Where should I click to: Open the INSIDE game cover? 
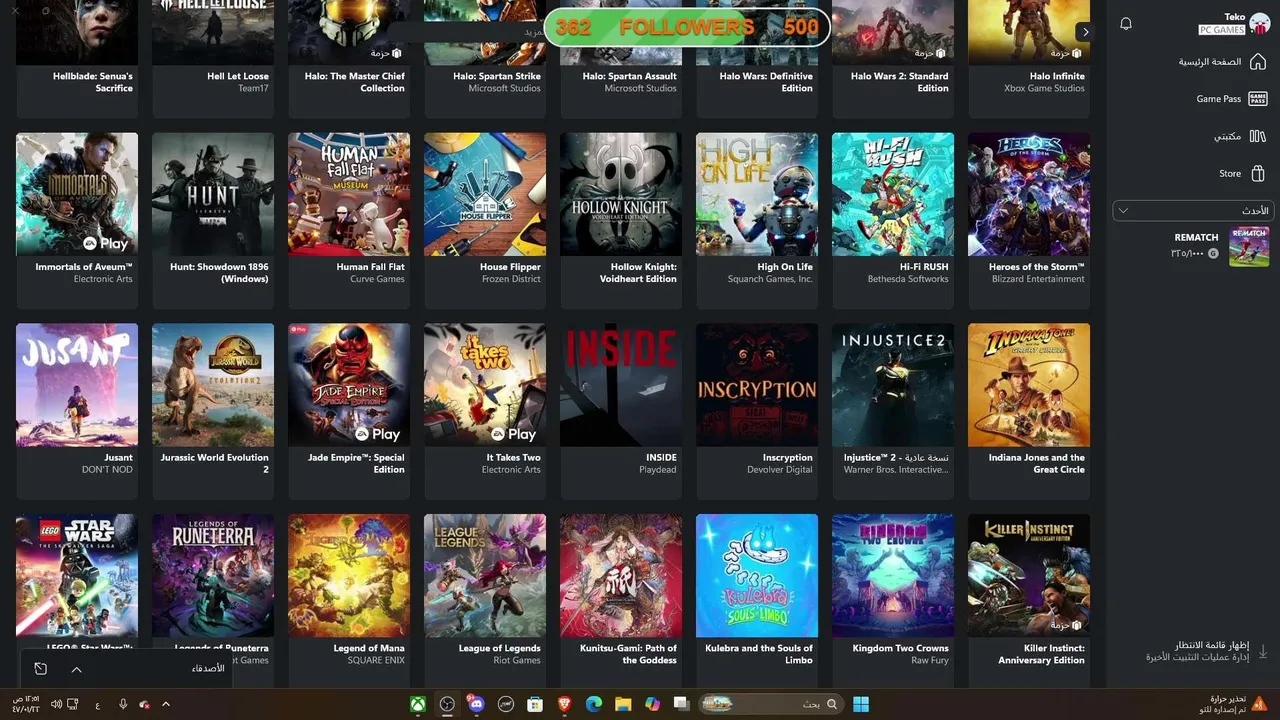pyautogui.click(x=621, y=385)
